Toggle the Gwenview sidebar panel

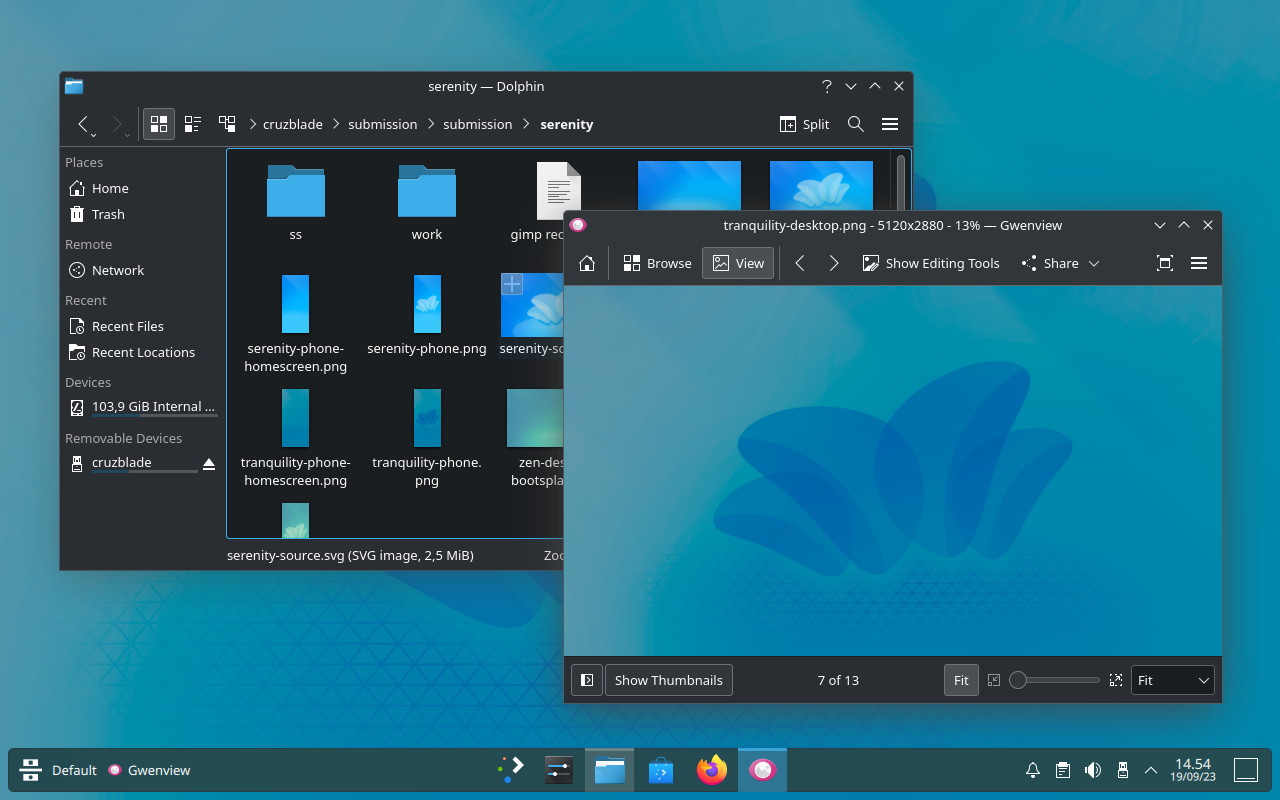[x=586, y=680]
